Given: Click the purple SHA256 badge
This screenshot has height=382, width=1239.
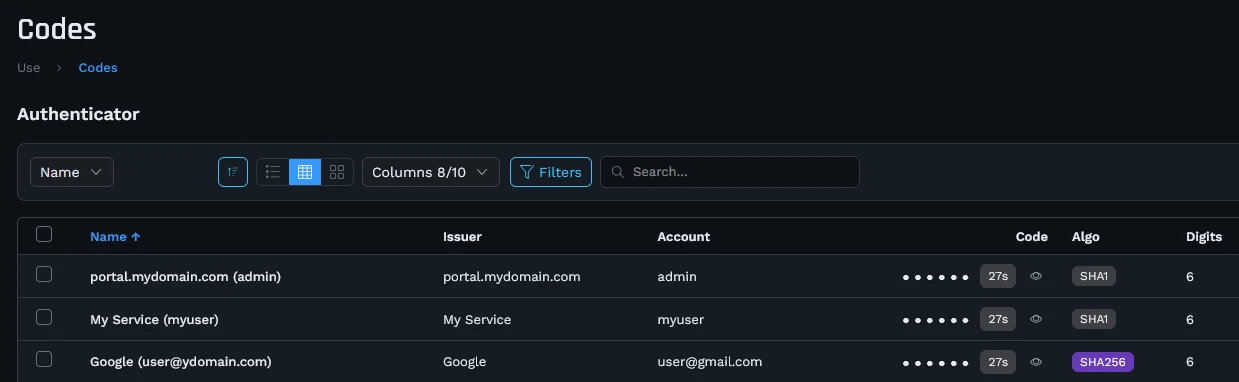Looking at the screenshot, I should [1102, 362].
